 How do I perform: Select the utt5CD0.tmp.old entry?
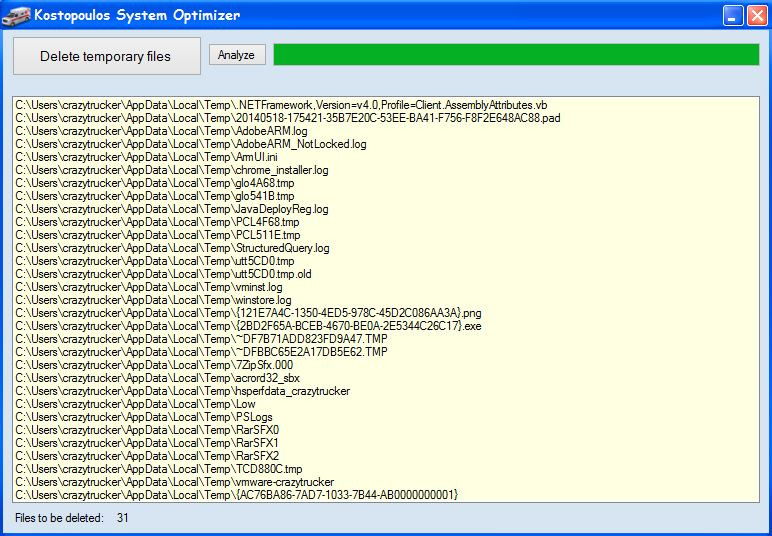(x=163, y=274)
